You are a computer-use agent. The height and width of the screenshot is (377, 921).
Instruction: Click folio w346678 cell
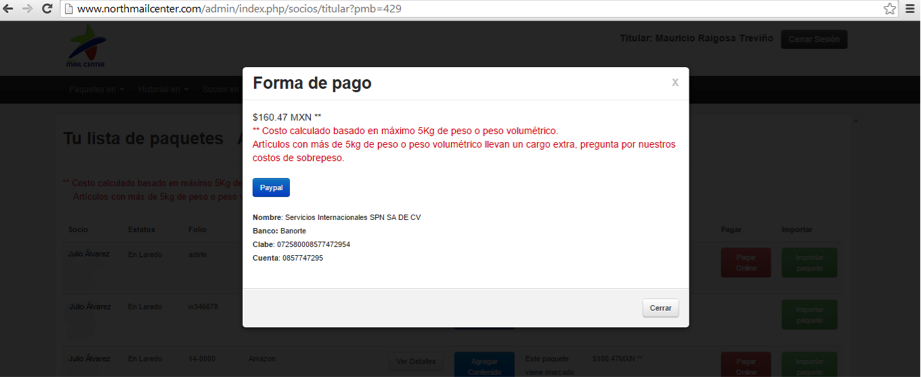(203, 307)
